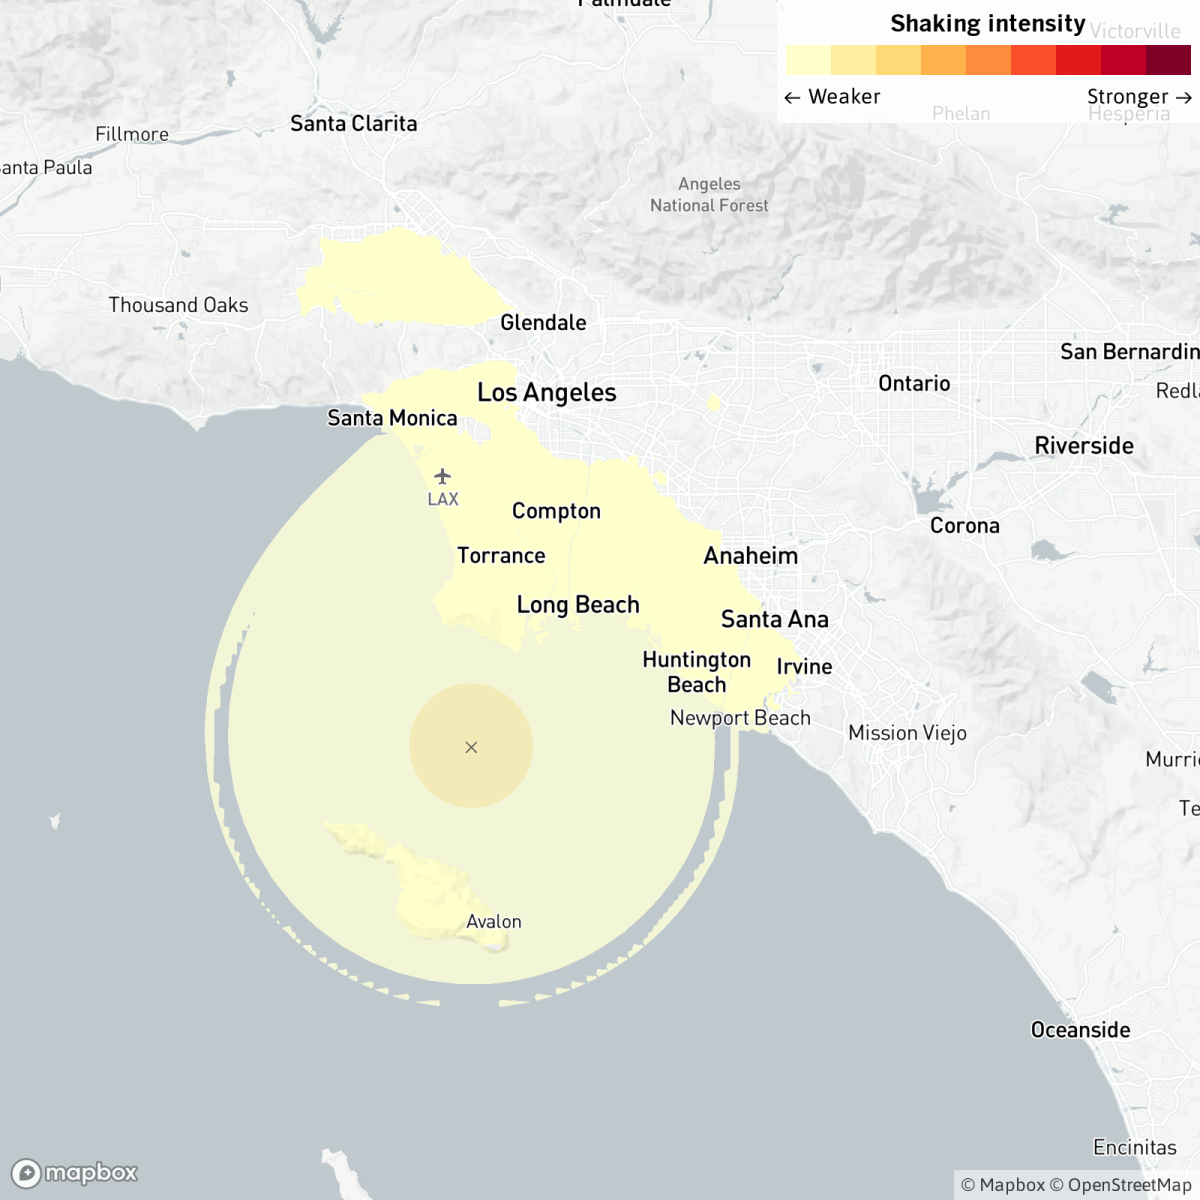The width and height of the screenshot is (1200, 1200).
Task: Click the LAX airplane icon
Action: 442,476
